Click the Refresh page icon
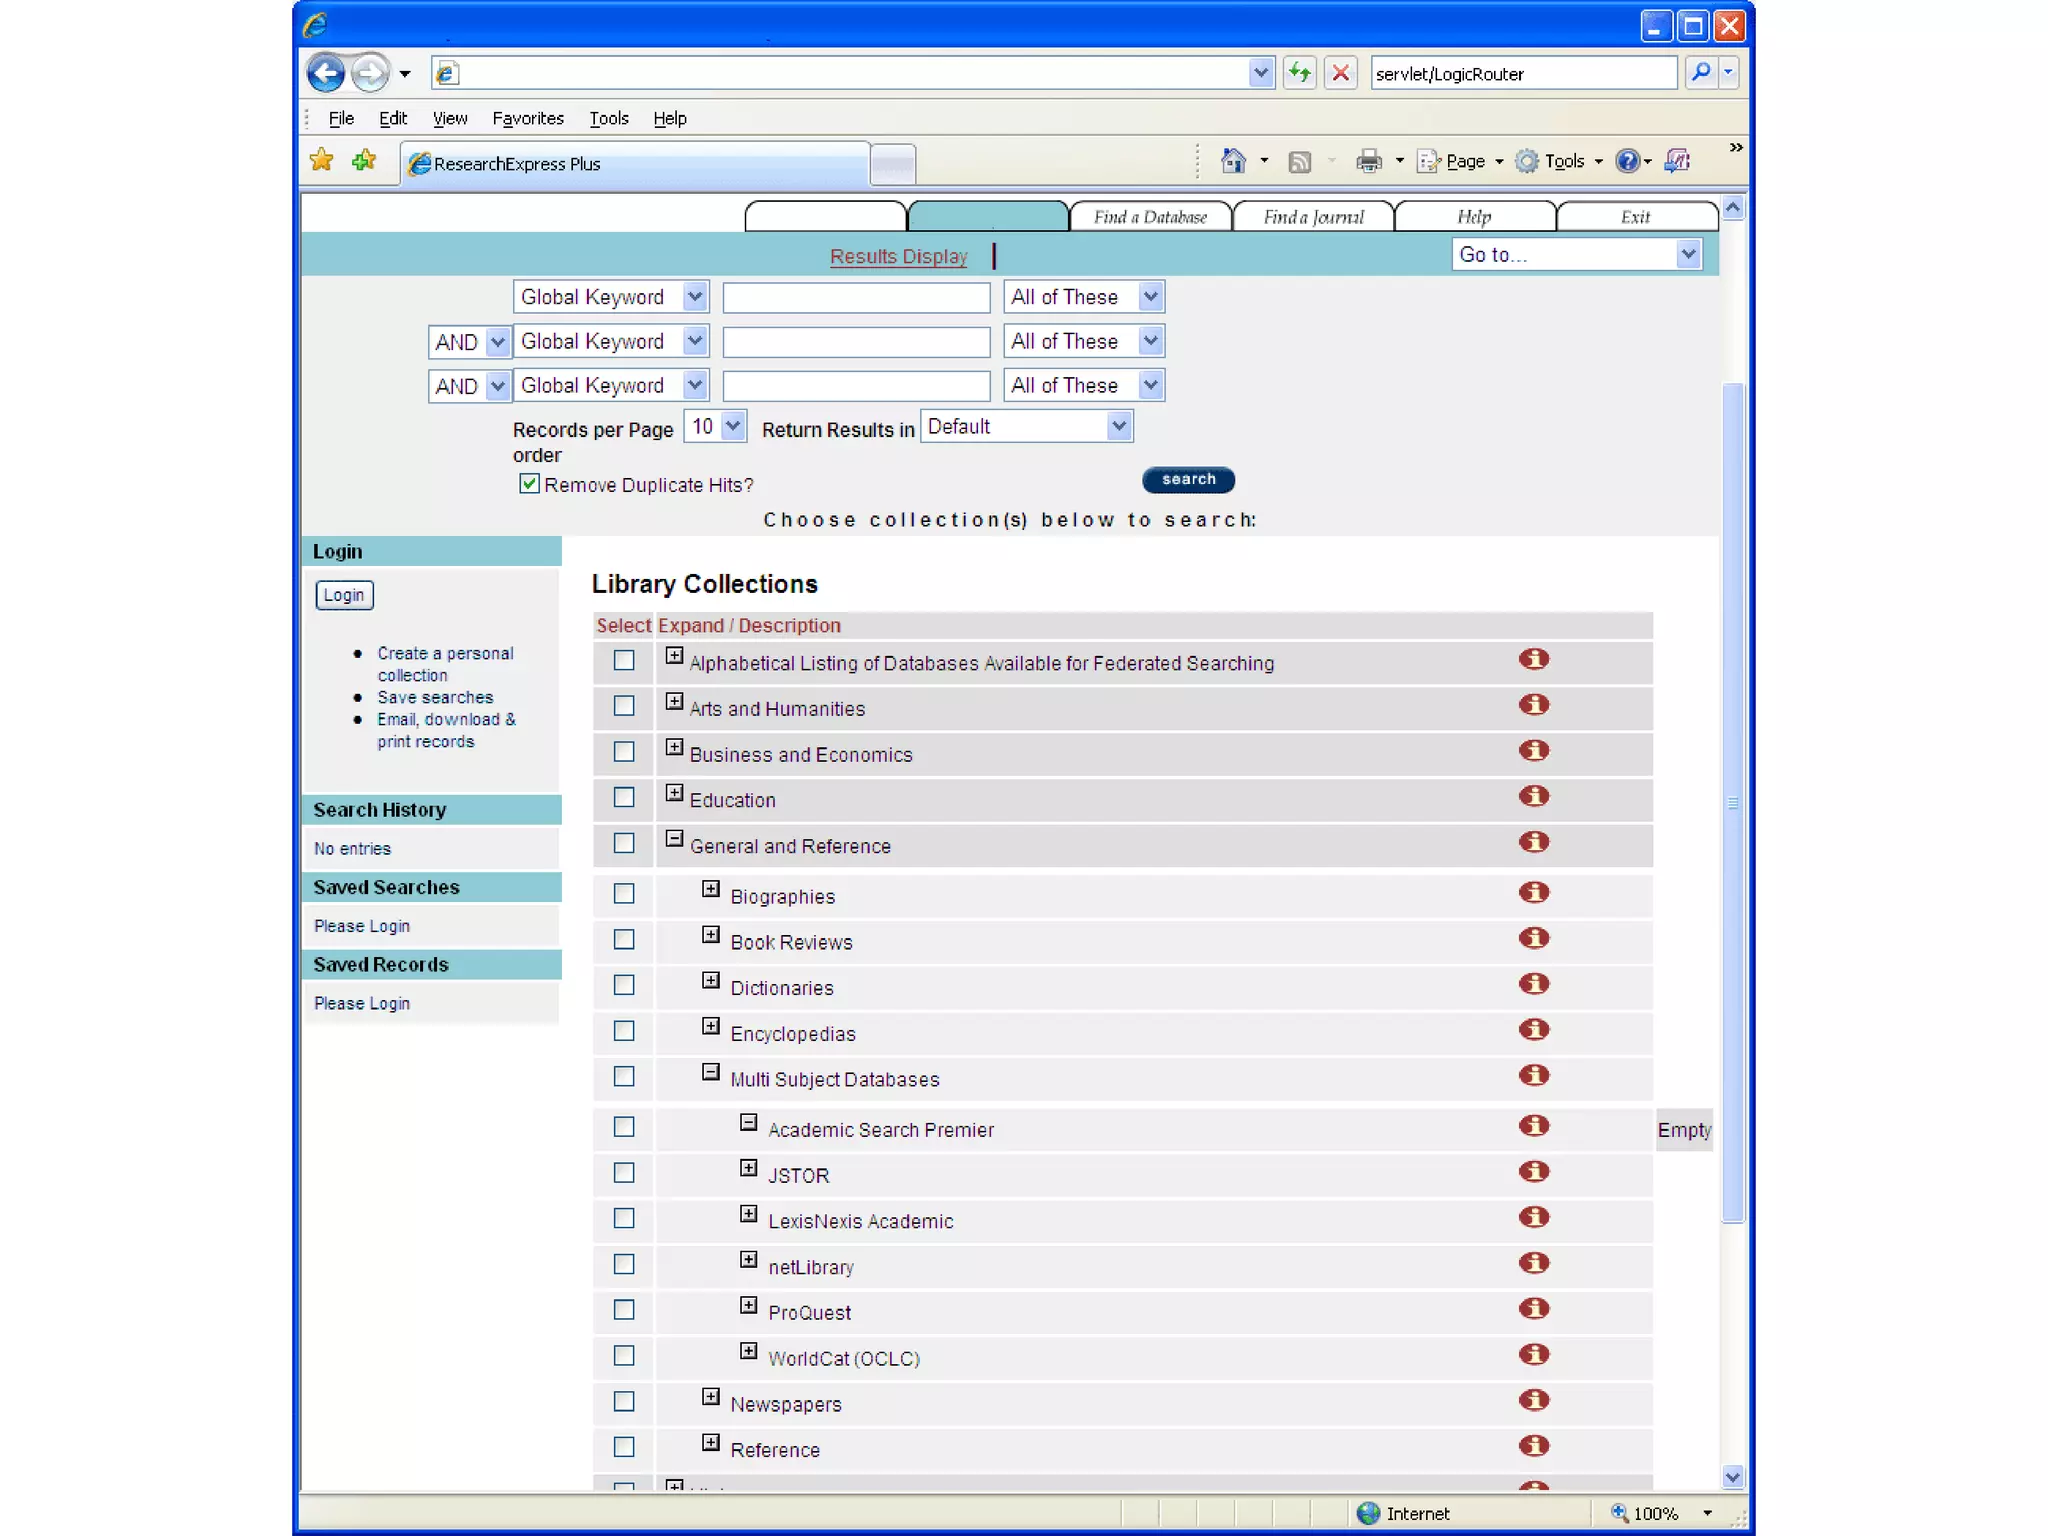The height and width of the screenshot is (1536, 2048). click(1299, 73)
